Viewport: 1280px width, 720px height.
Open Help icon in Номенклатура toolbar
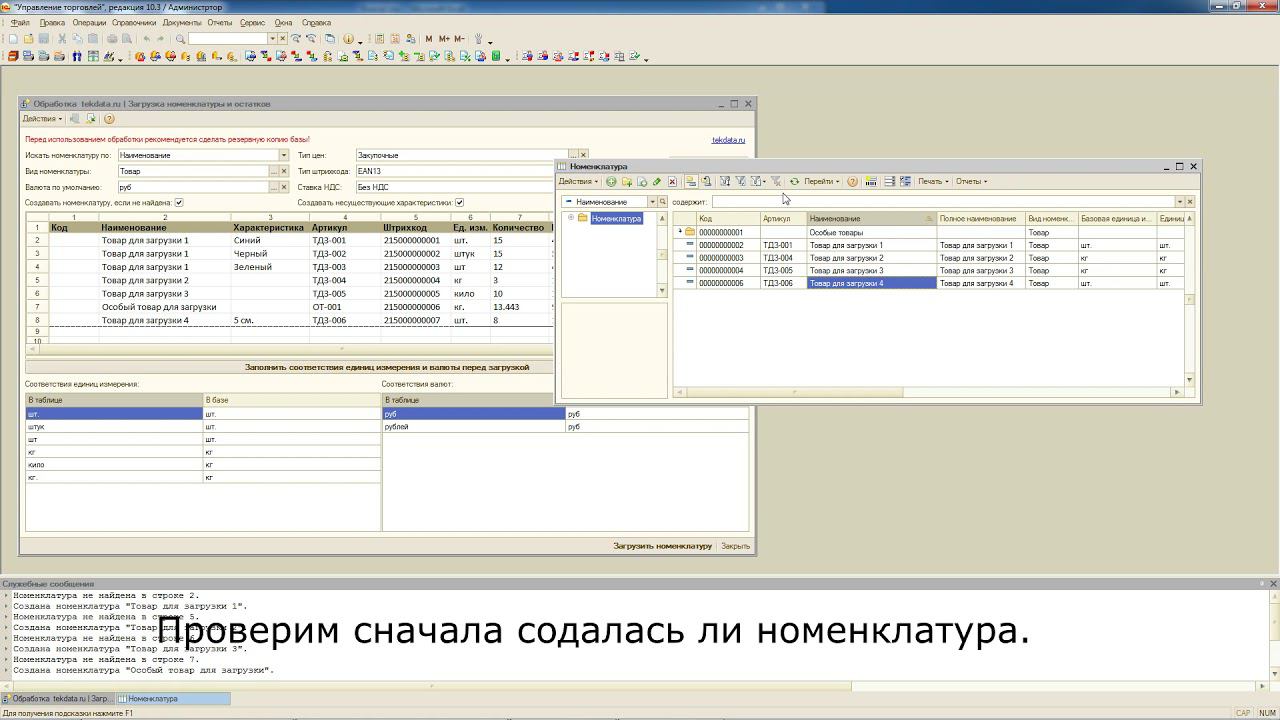pos(852,182)
